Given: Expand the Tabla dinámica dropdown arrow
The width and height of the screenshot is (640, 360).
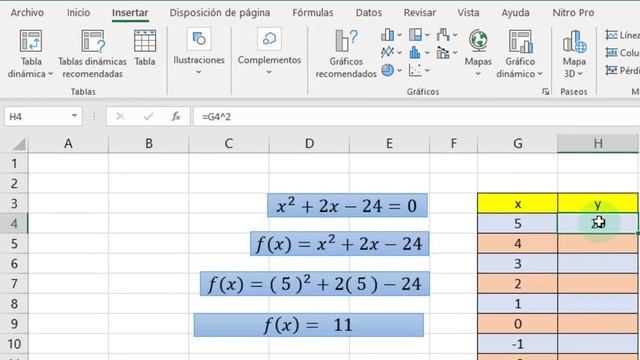Looking at the screenshot, I should pyautogui.click(x=51, y=74).
